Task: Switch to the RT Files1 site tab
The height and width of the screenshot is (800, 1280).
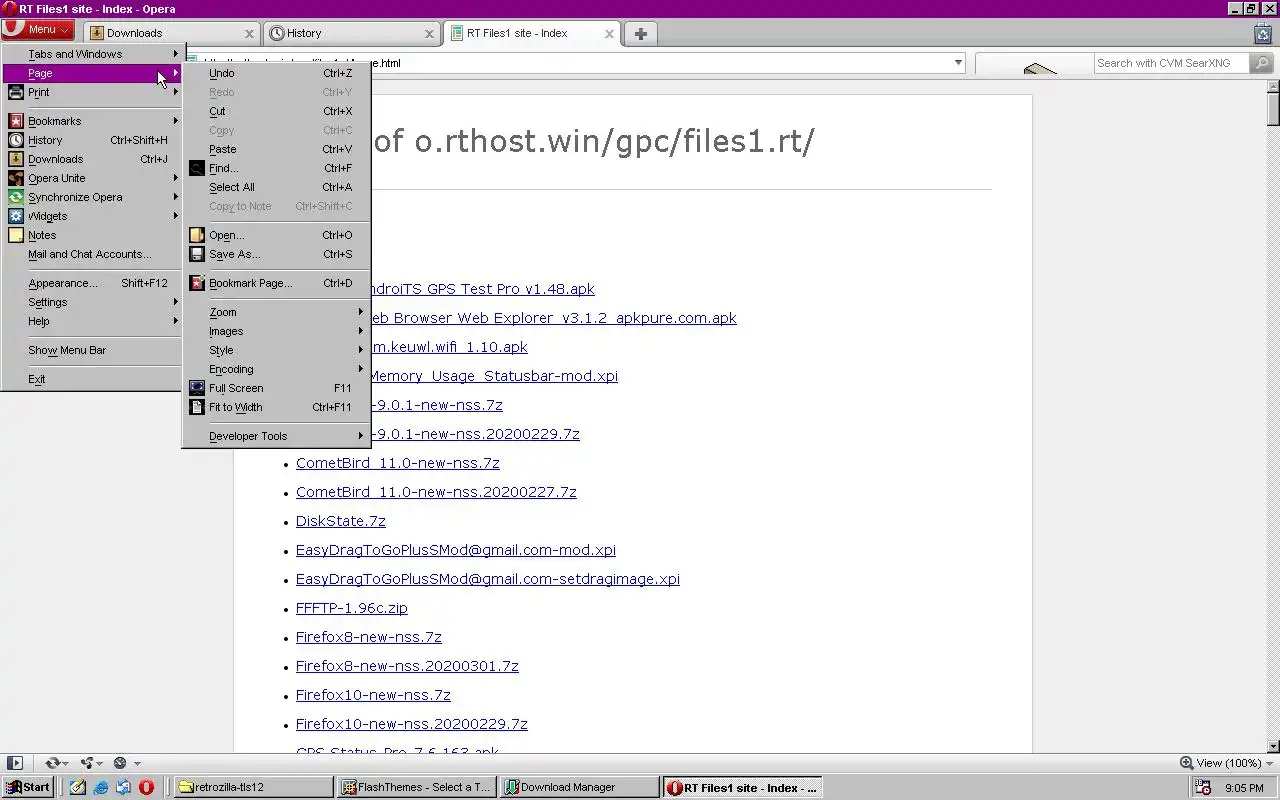Action: (532, 33)
